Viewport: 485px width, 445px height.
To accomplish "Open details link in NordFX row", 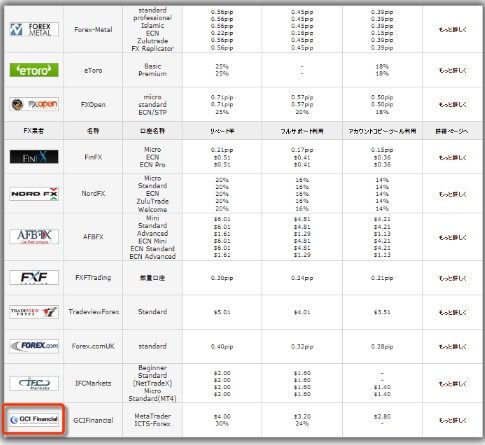I will point(452,194).
